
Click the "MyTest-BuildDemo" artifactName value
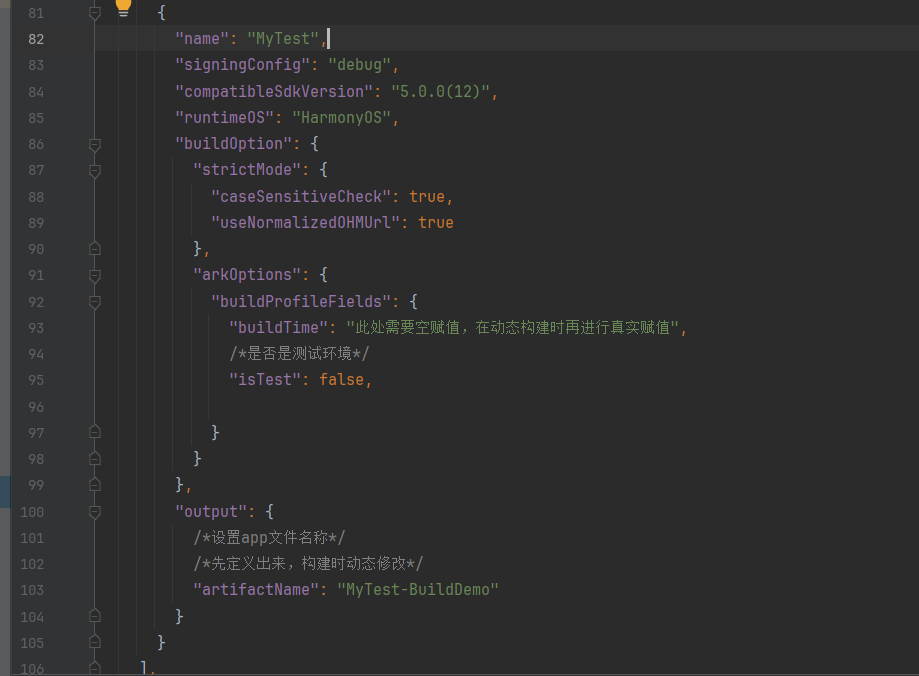point(420,589)
